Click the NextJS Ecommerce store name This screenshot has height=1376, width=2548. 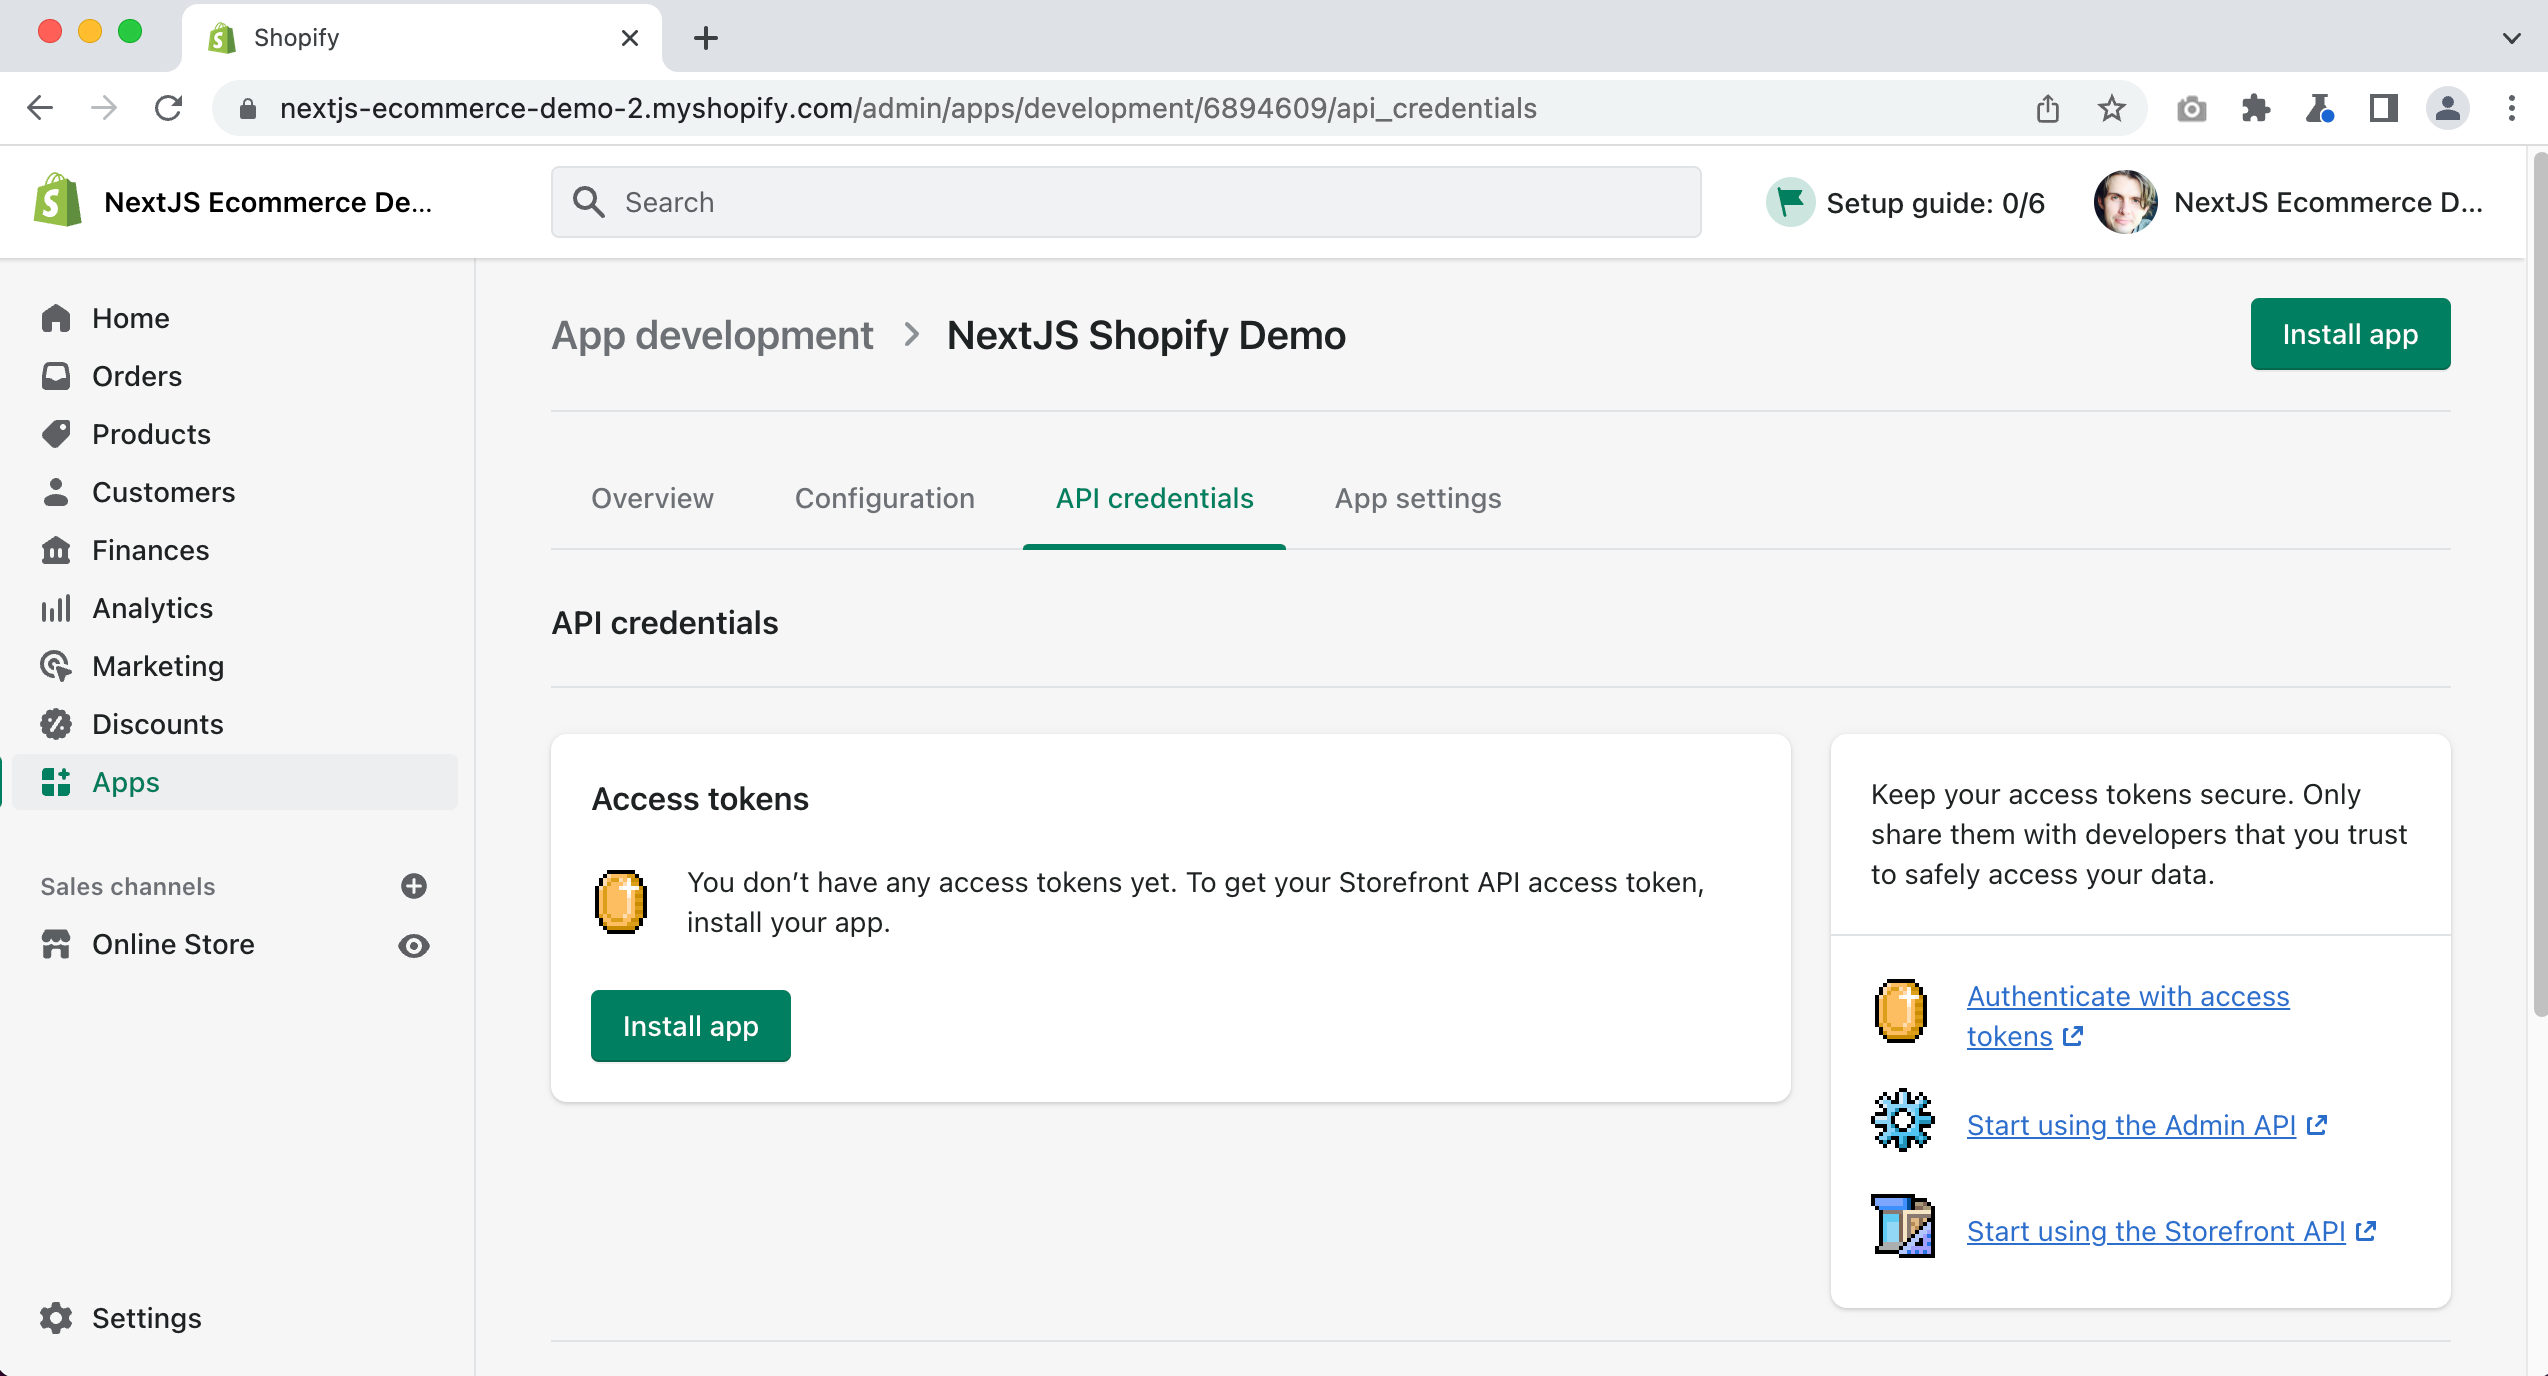(x=268, y=202)
